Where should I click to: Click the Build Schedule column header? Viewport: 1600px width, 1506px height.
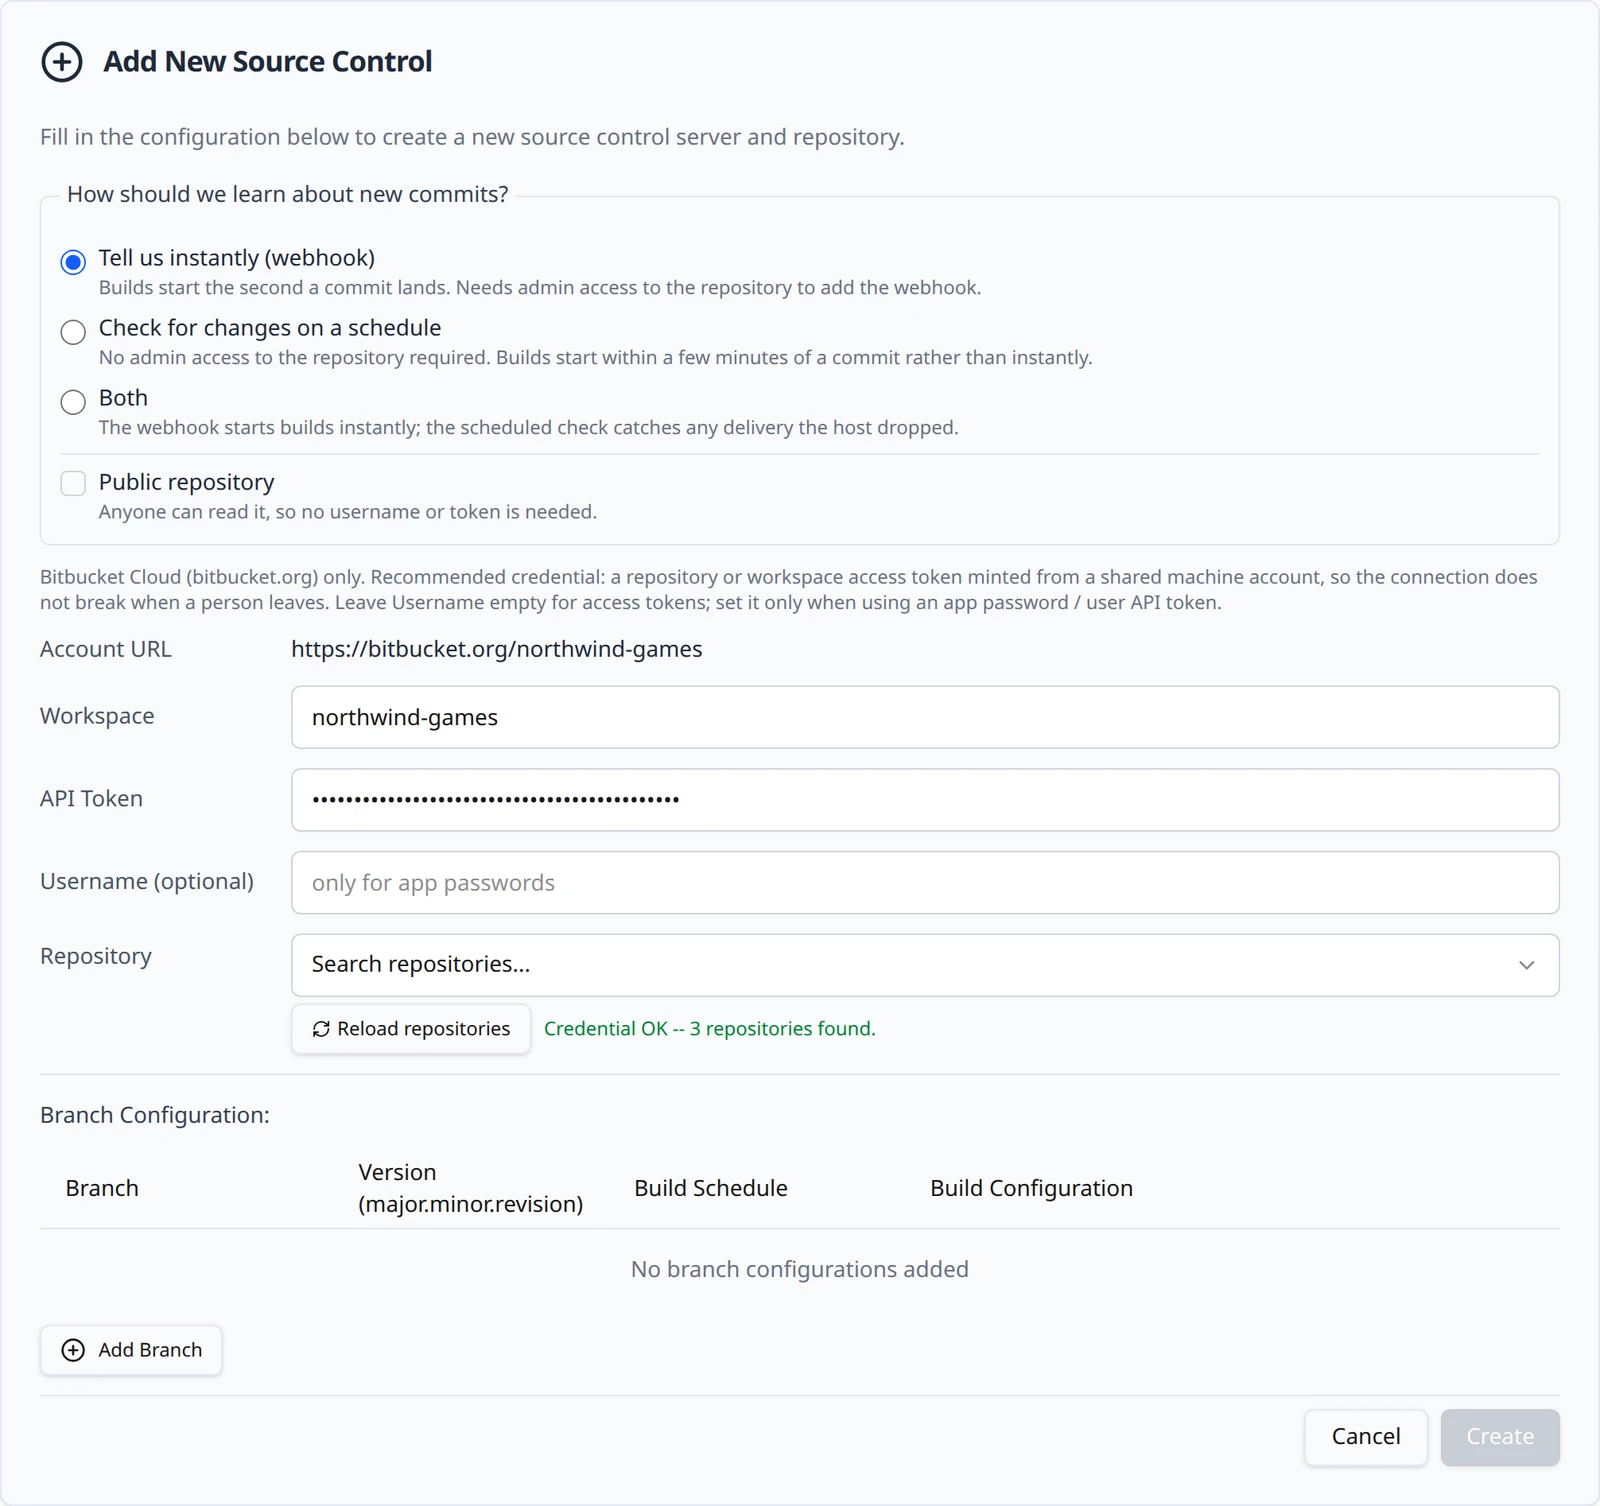click(711, 1188)
